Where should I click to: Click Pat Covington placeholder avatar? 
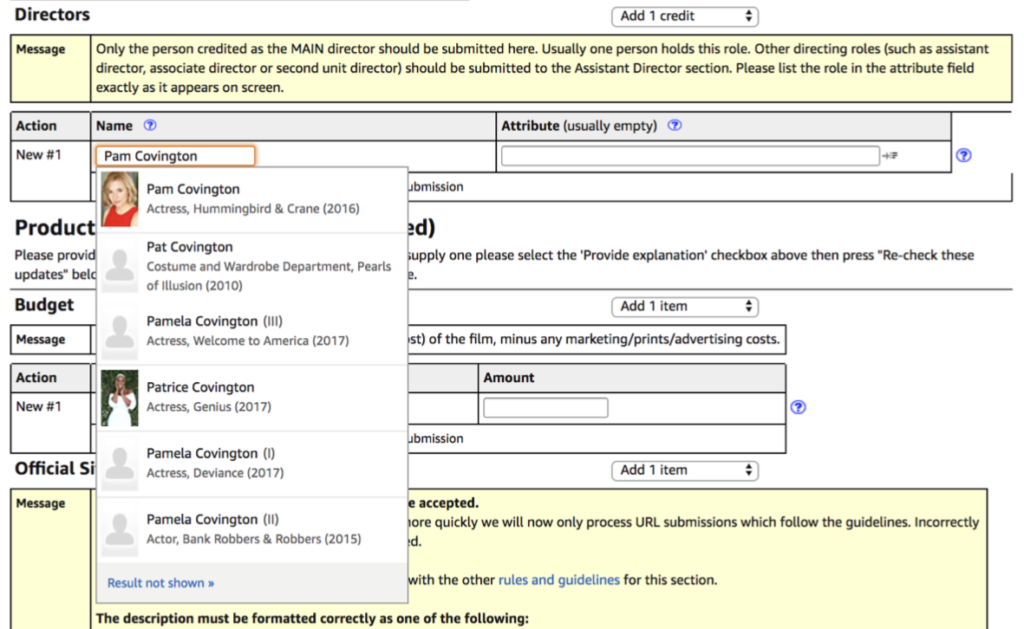pyautogui.click(x=120, y=266)
